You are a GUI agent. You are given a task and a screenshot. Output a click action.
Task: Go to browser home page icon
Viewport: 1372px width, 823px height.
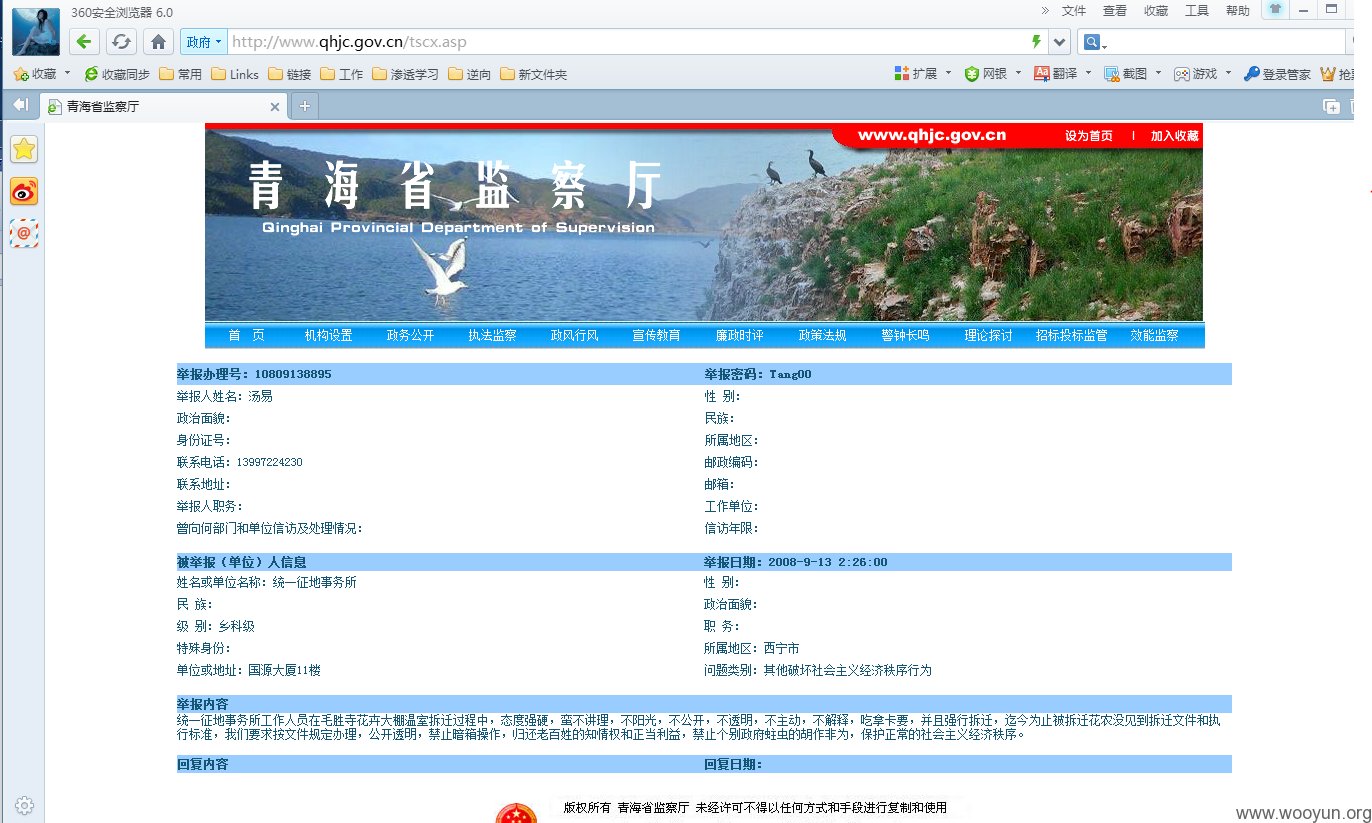158,42
